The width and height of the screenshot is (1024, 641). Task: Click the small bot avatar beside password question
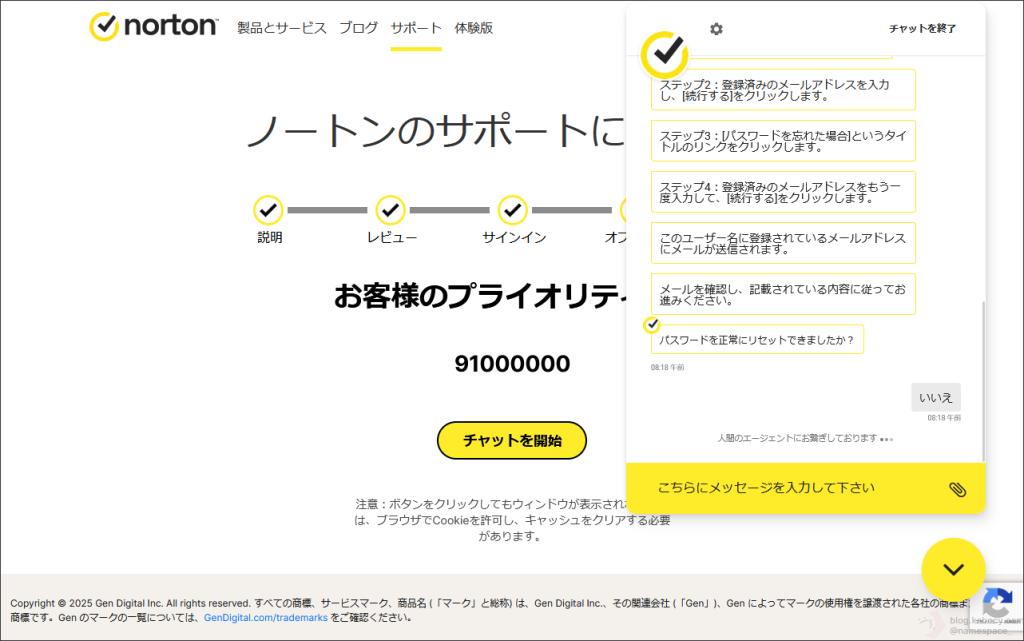(652, 325)
